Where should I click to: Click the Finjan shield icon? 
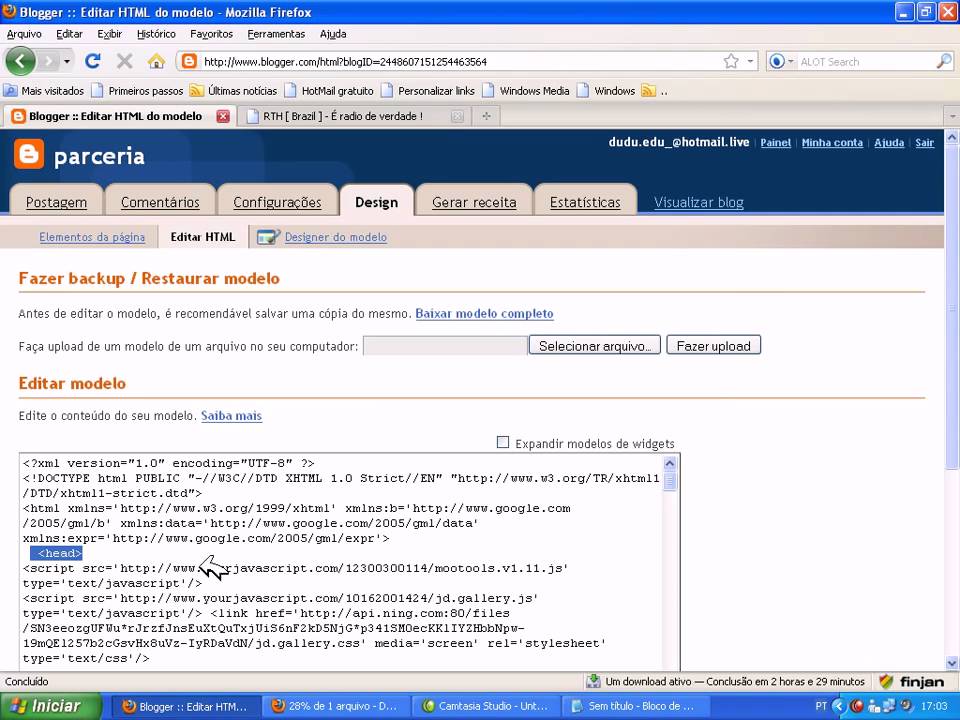click(x=886, y=681)
